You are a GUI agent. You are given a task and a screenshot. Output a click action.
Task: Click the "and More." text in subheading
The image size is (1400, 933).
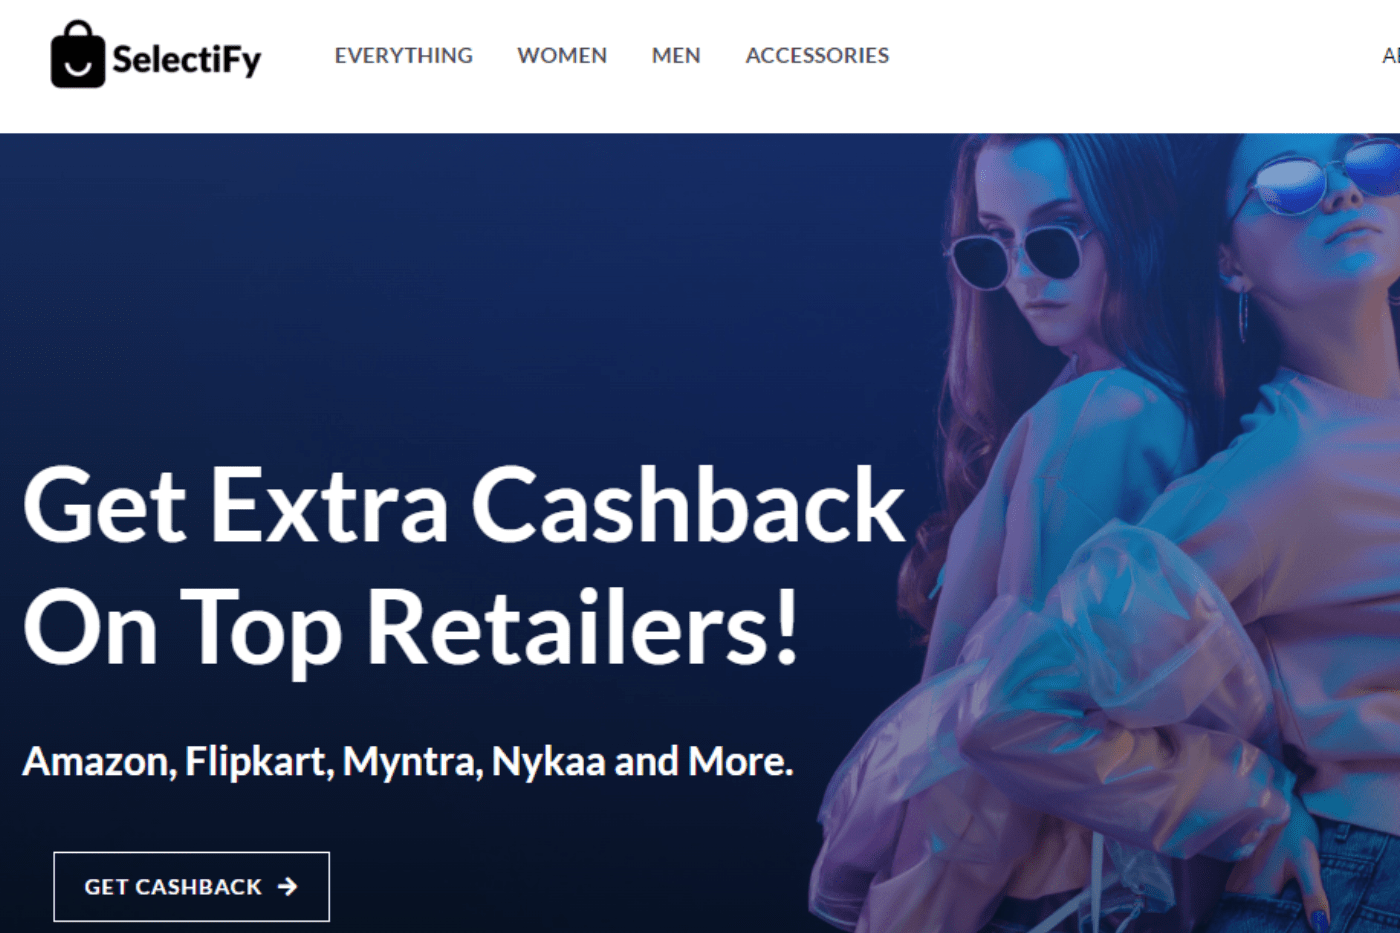703,762
